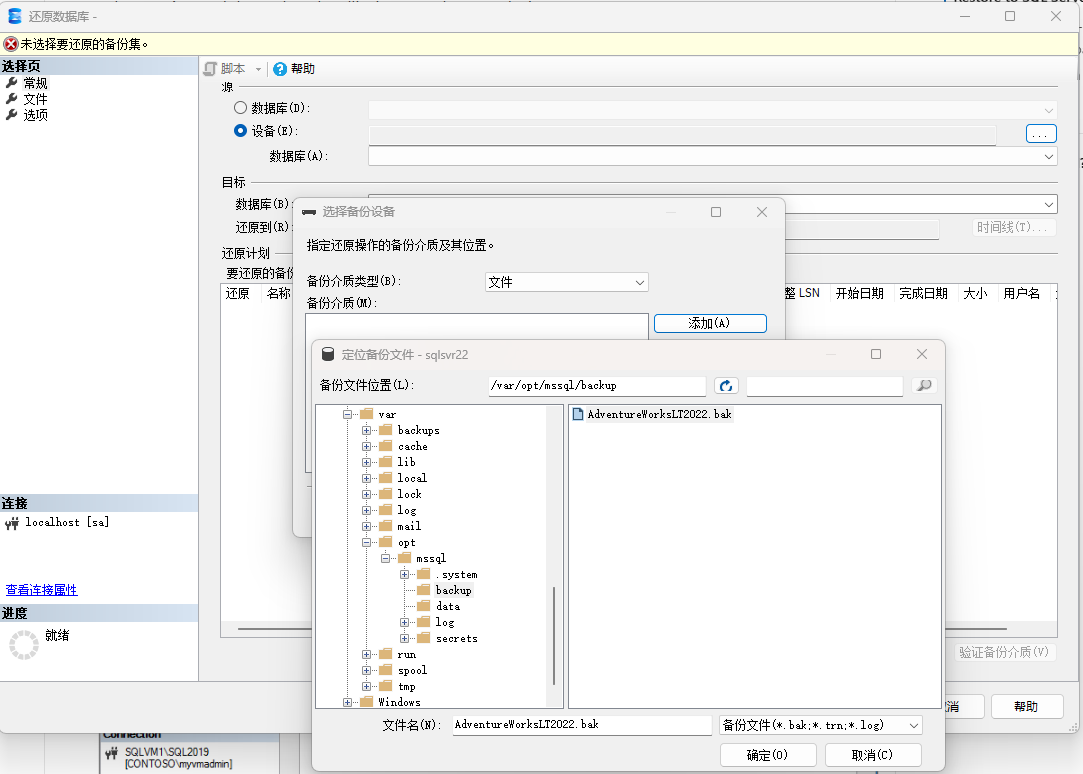Select the mail folder in tree
The height and width of the screenshot is (774, 1083).
tap(408, 526)
